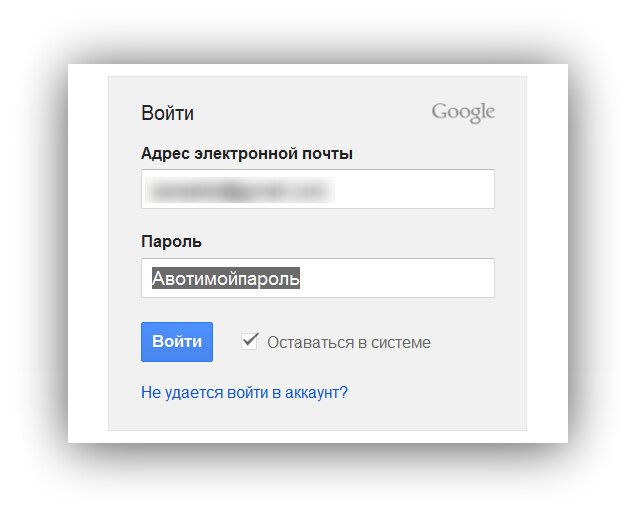Click the blue "Войти" button

[177, 341]
